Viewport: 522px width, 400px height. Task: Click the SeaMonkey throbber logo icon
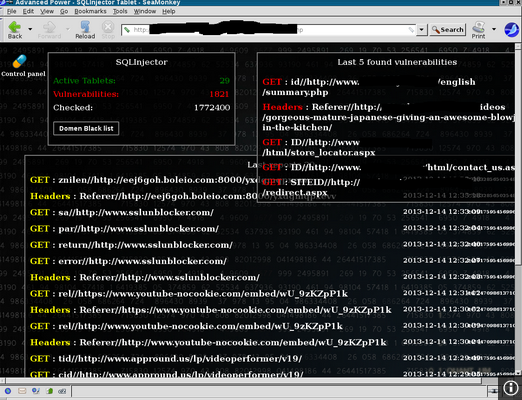pos(511,30)
